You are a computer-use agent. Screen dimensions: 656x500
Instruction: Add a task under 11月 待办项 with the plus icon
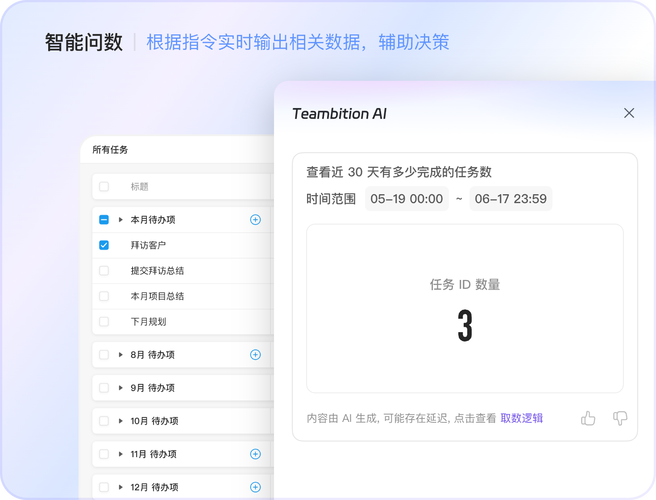(x=255, y=454)
